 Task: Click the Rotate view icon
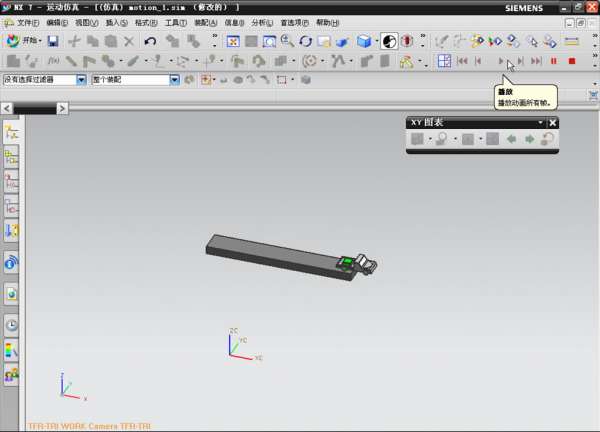coord(306,41)
